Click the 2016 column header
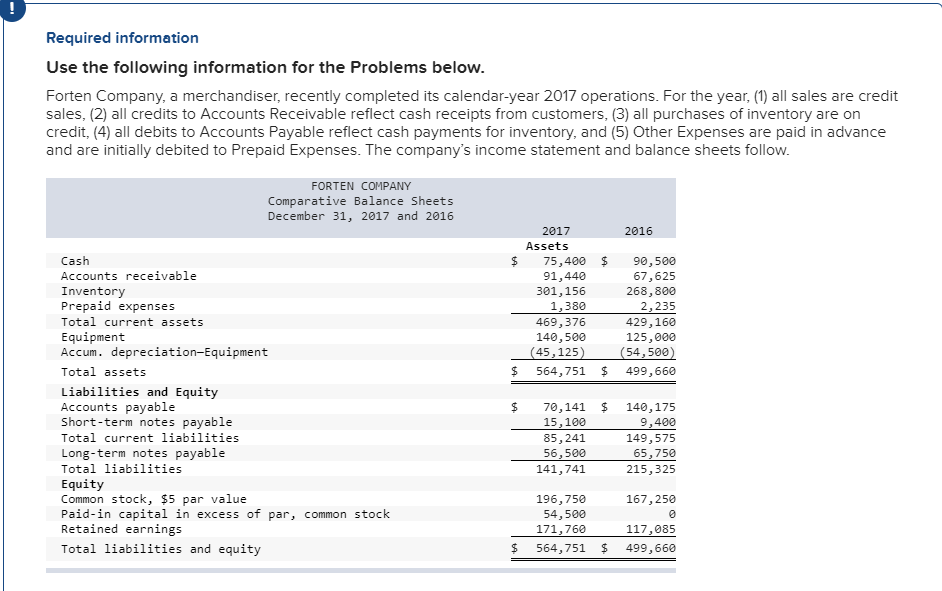 coord(640,231)
